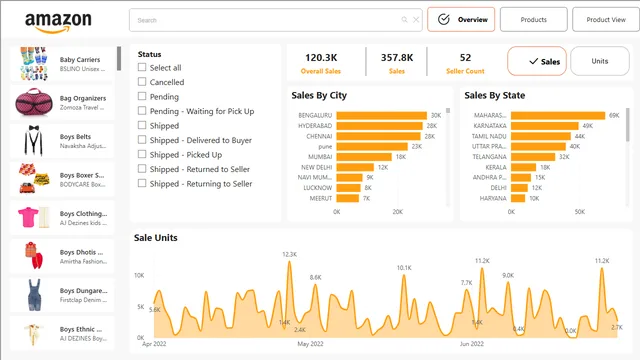Click the 10.1K peak label in Sale Units
Image resolution: width=640 pixels, height=360 pixels.
click(404, 268)
